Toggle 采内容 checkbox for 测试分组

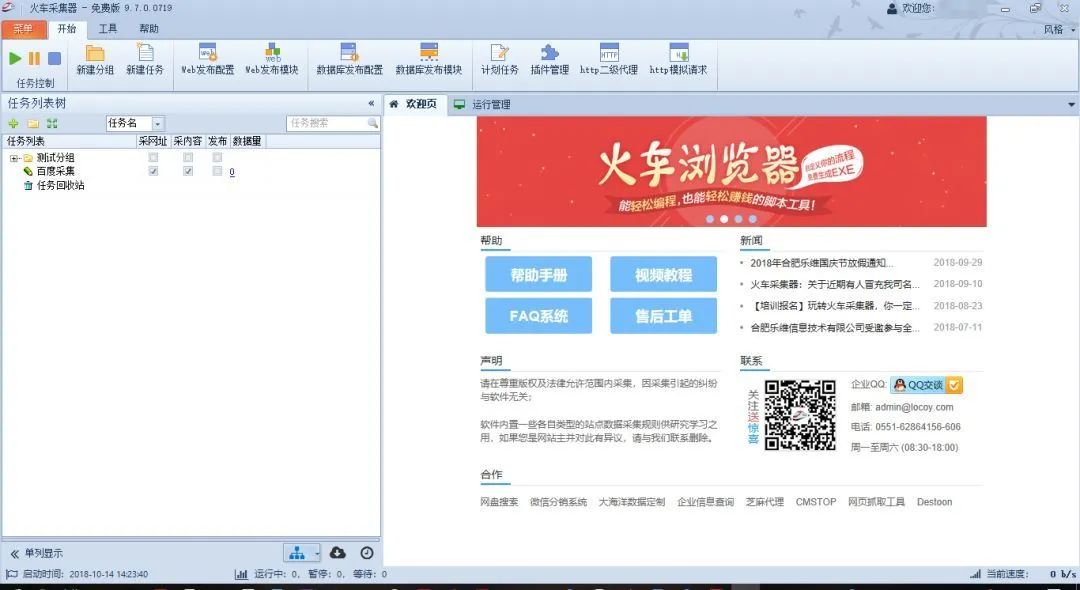tap(188, 158)
